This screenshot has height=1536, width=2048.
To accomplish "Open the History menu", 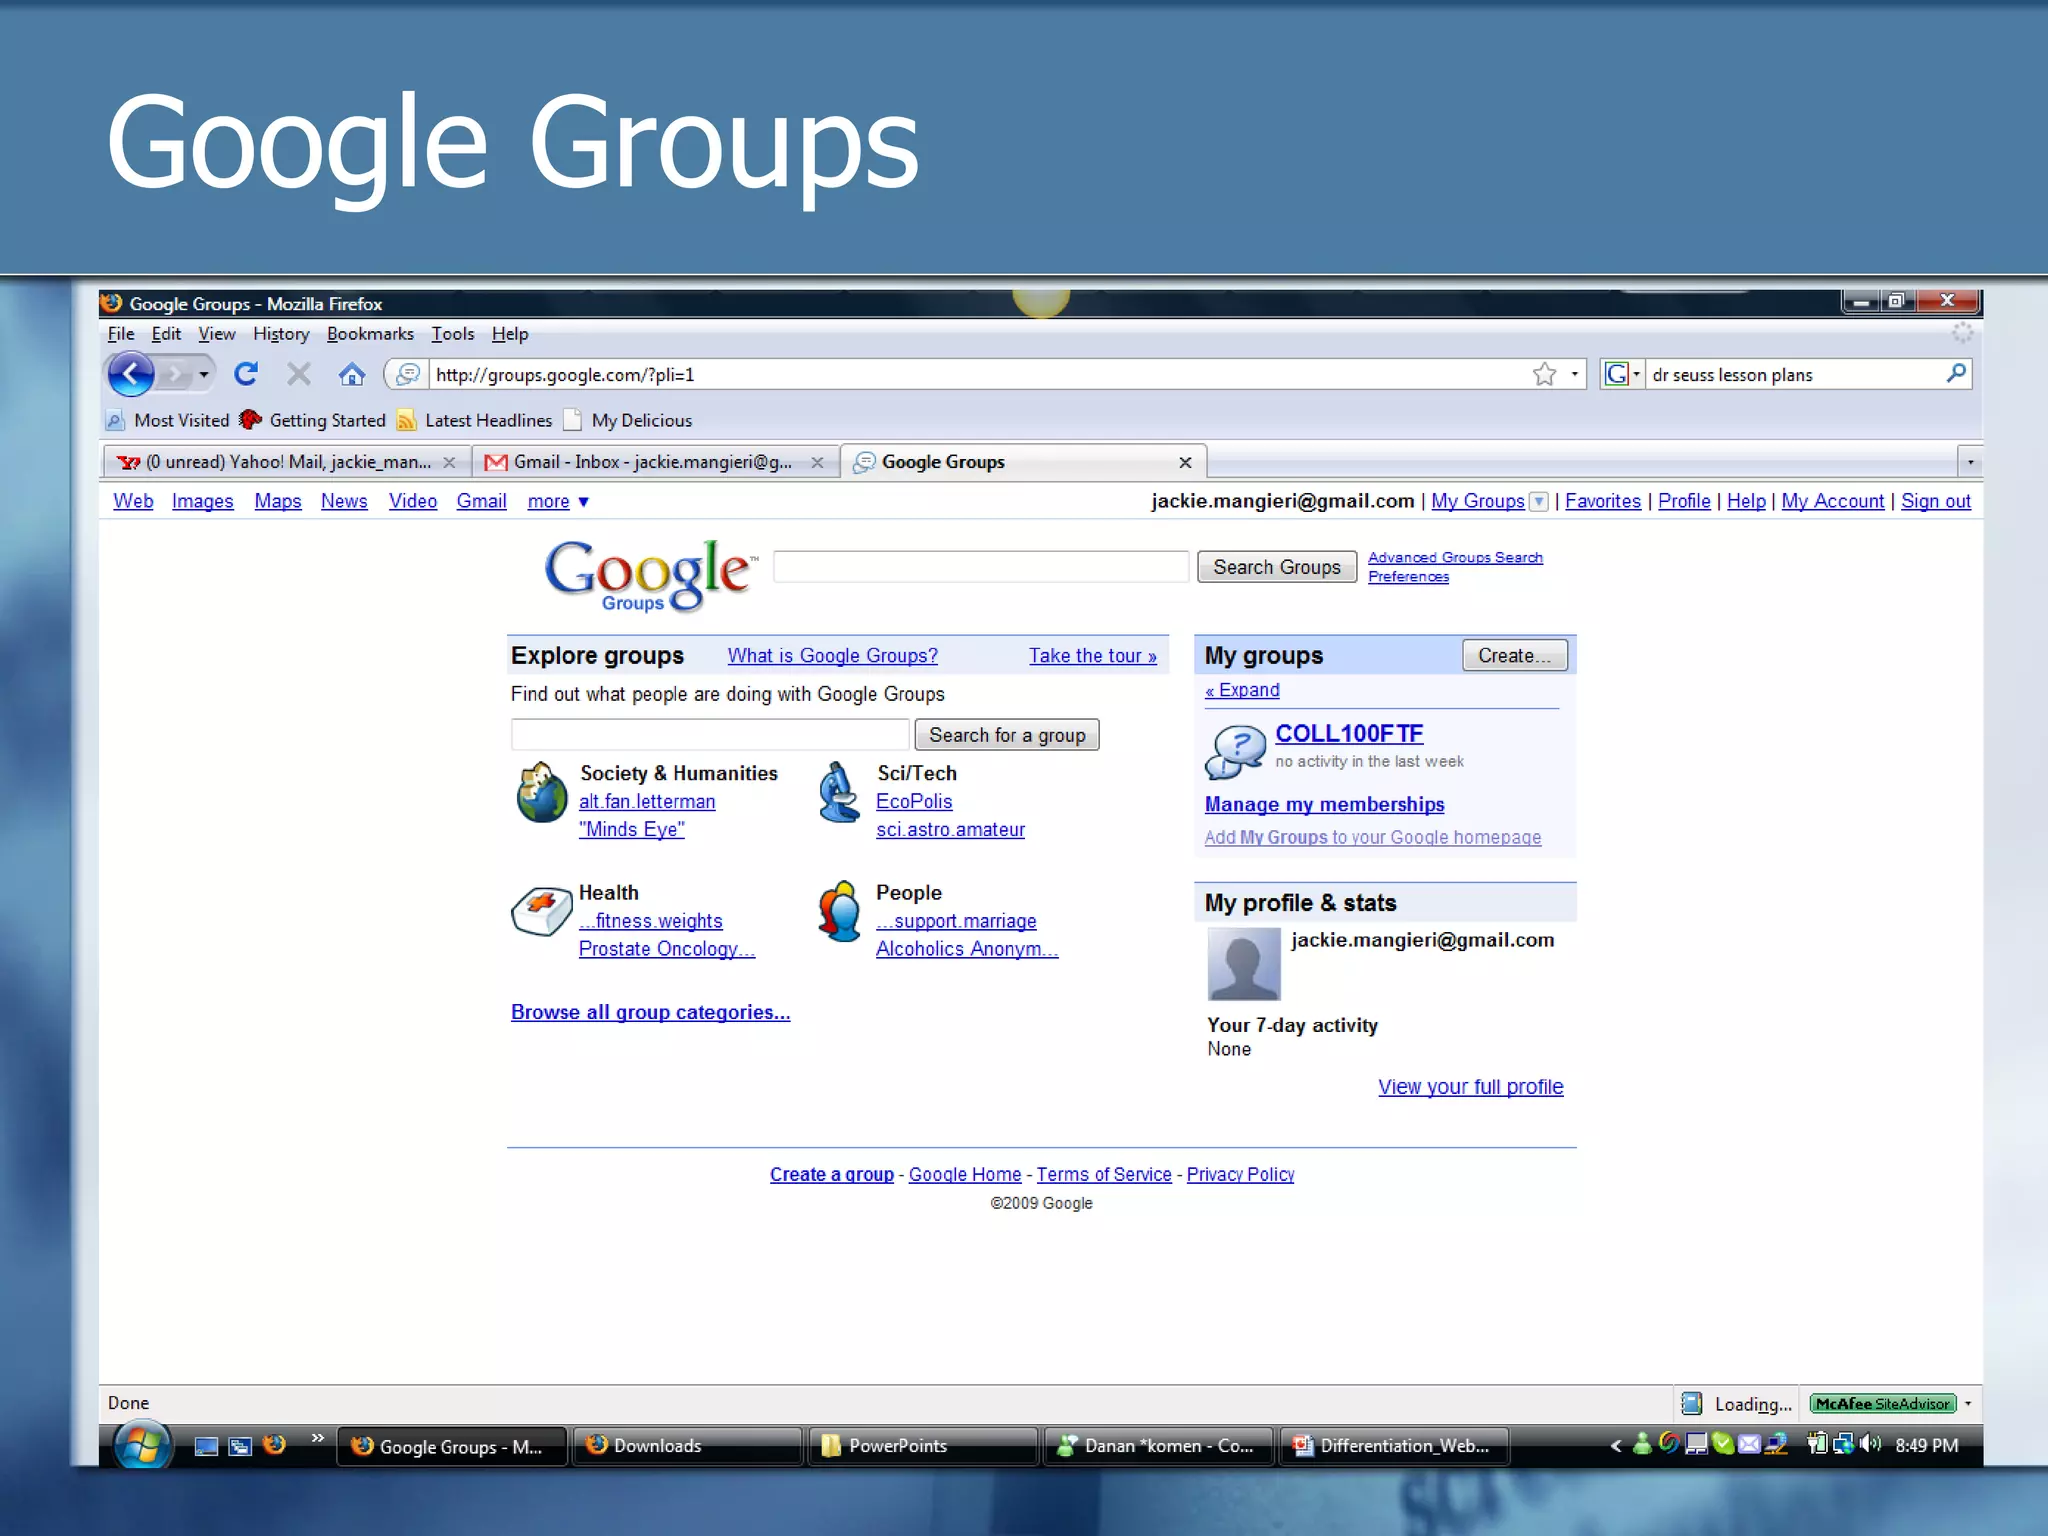I will click(281, 334).
